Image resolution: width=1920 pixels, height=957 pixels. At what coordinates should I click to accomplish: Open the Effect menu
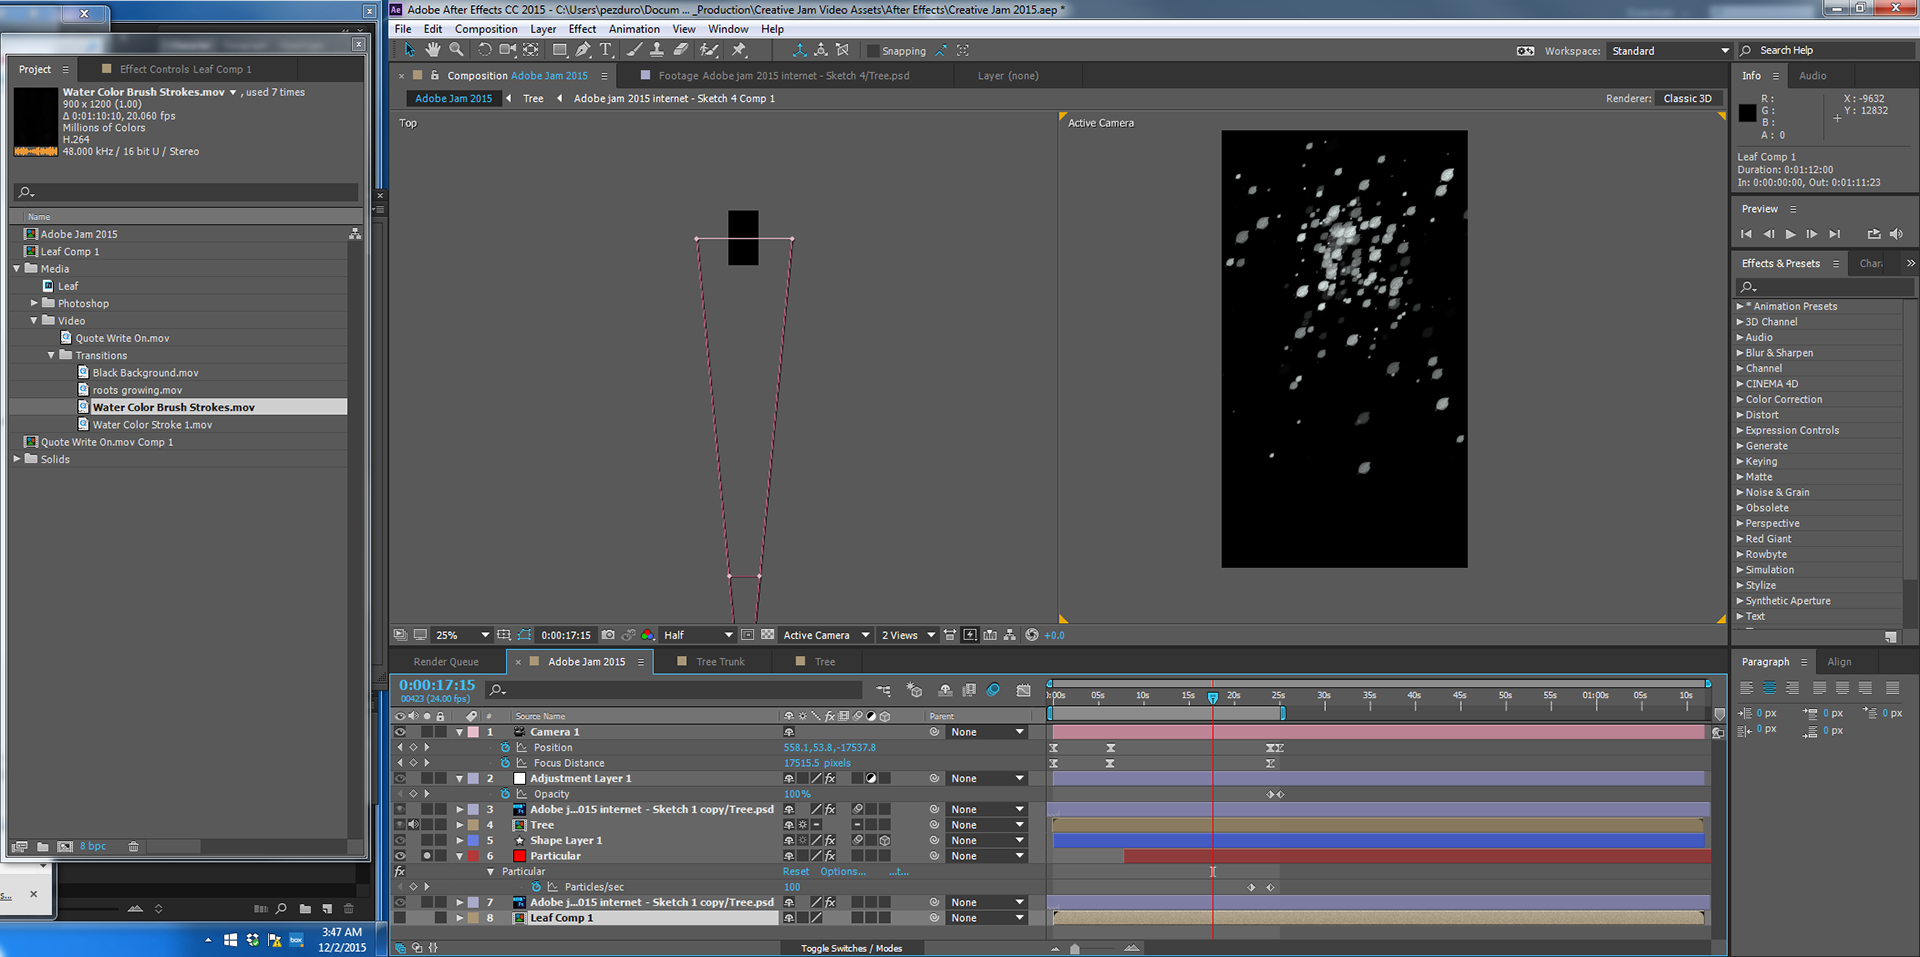point(582,29)
